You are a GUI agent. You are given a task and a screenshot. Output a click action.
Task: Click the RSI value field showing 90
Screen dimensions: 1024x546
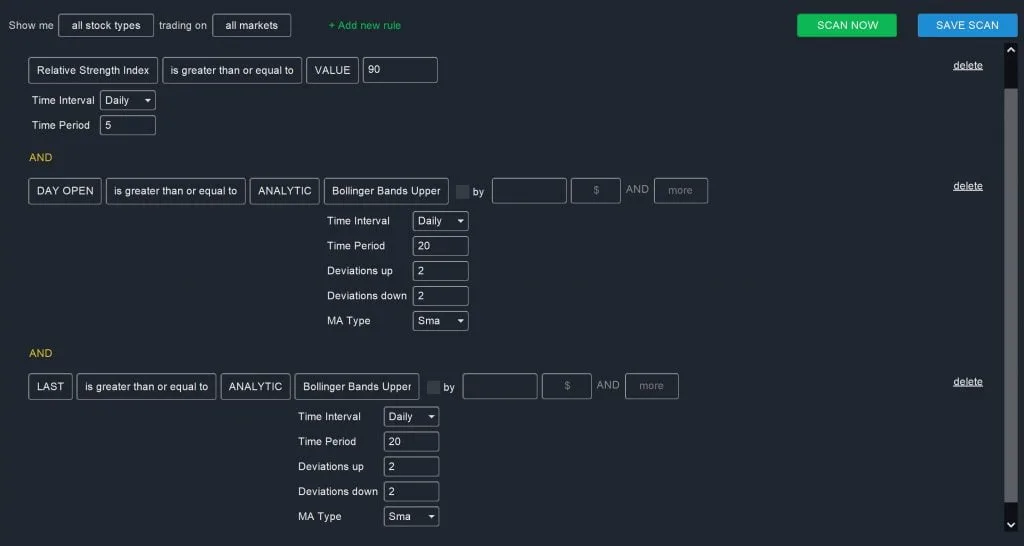pyautogui.click(x=400, y=70)
